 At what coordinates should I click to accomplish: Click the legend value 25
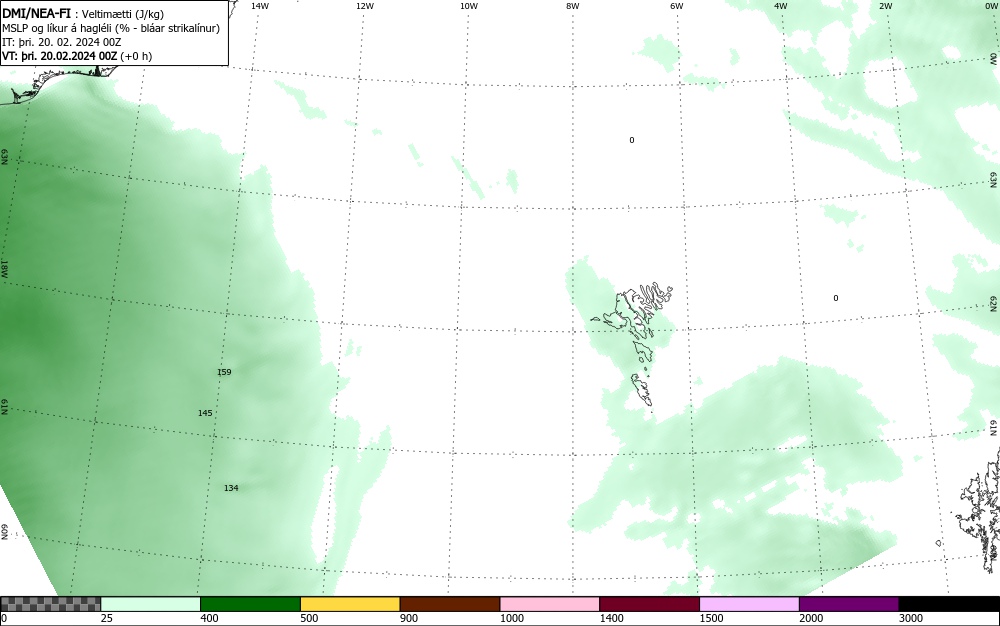coord(107,618)
